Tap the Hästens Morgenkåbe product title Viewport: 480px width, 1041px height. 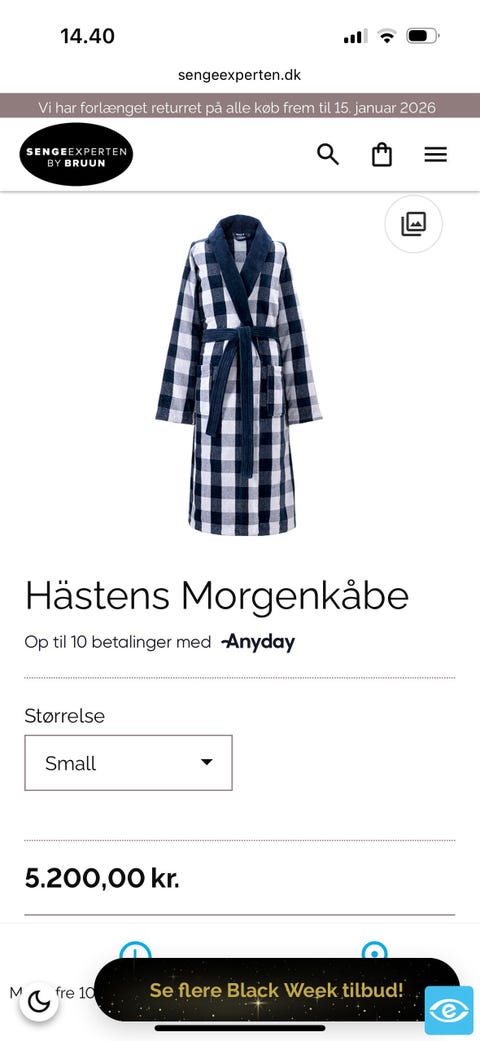(216, 597)
